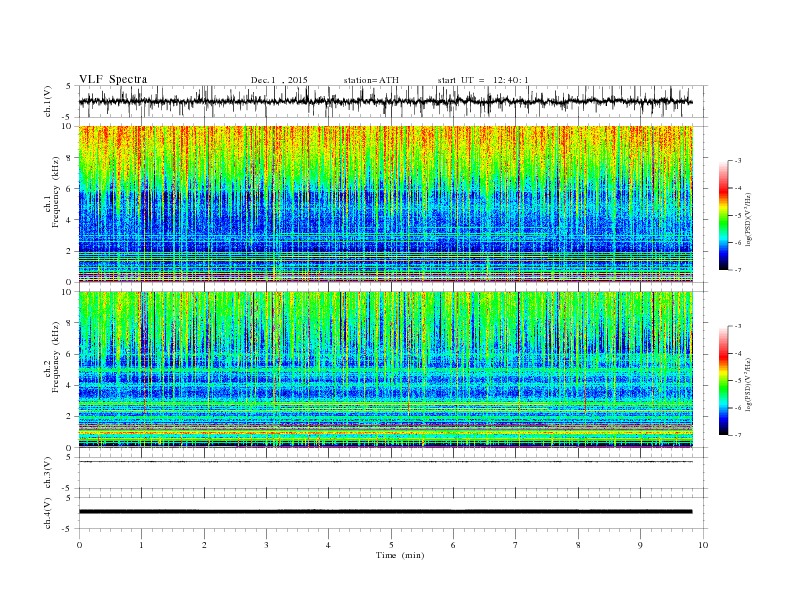This screenshot has width=792, height=612.
Task: Select the log(PSD) label beside ch.2 color bar
Action: point(748,384)
